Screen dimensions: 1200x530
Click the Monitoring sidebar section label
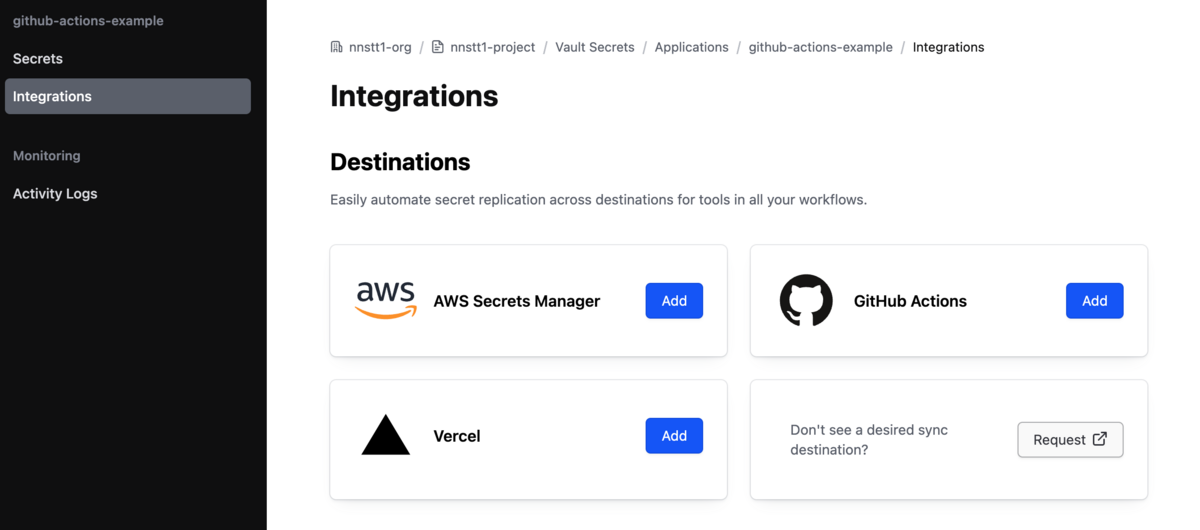tap(47, 156)
